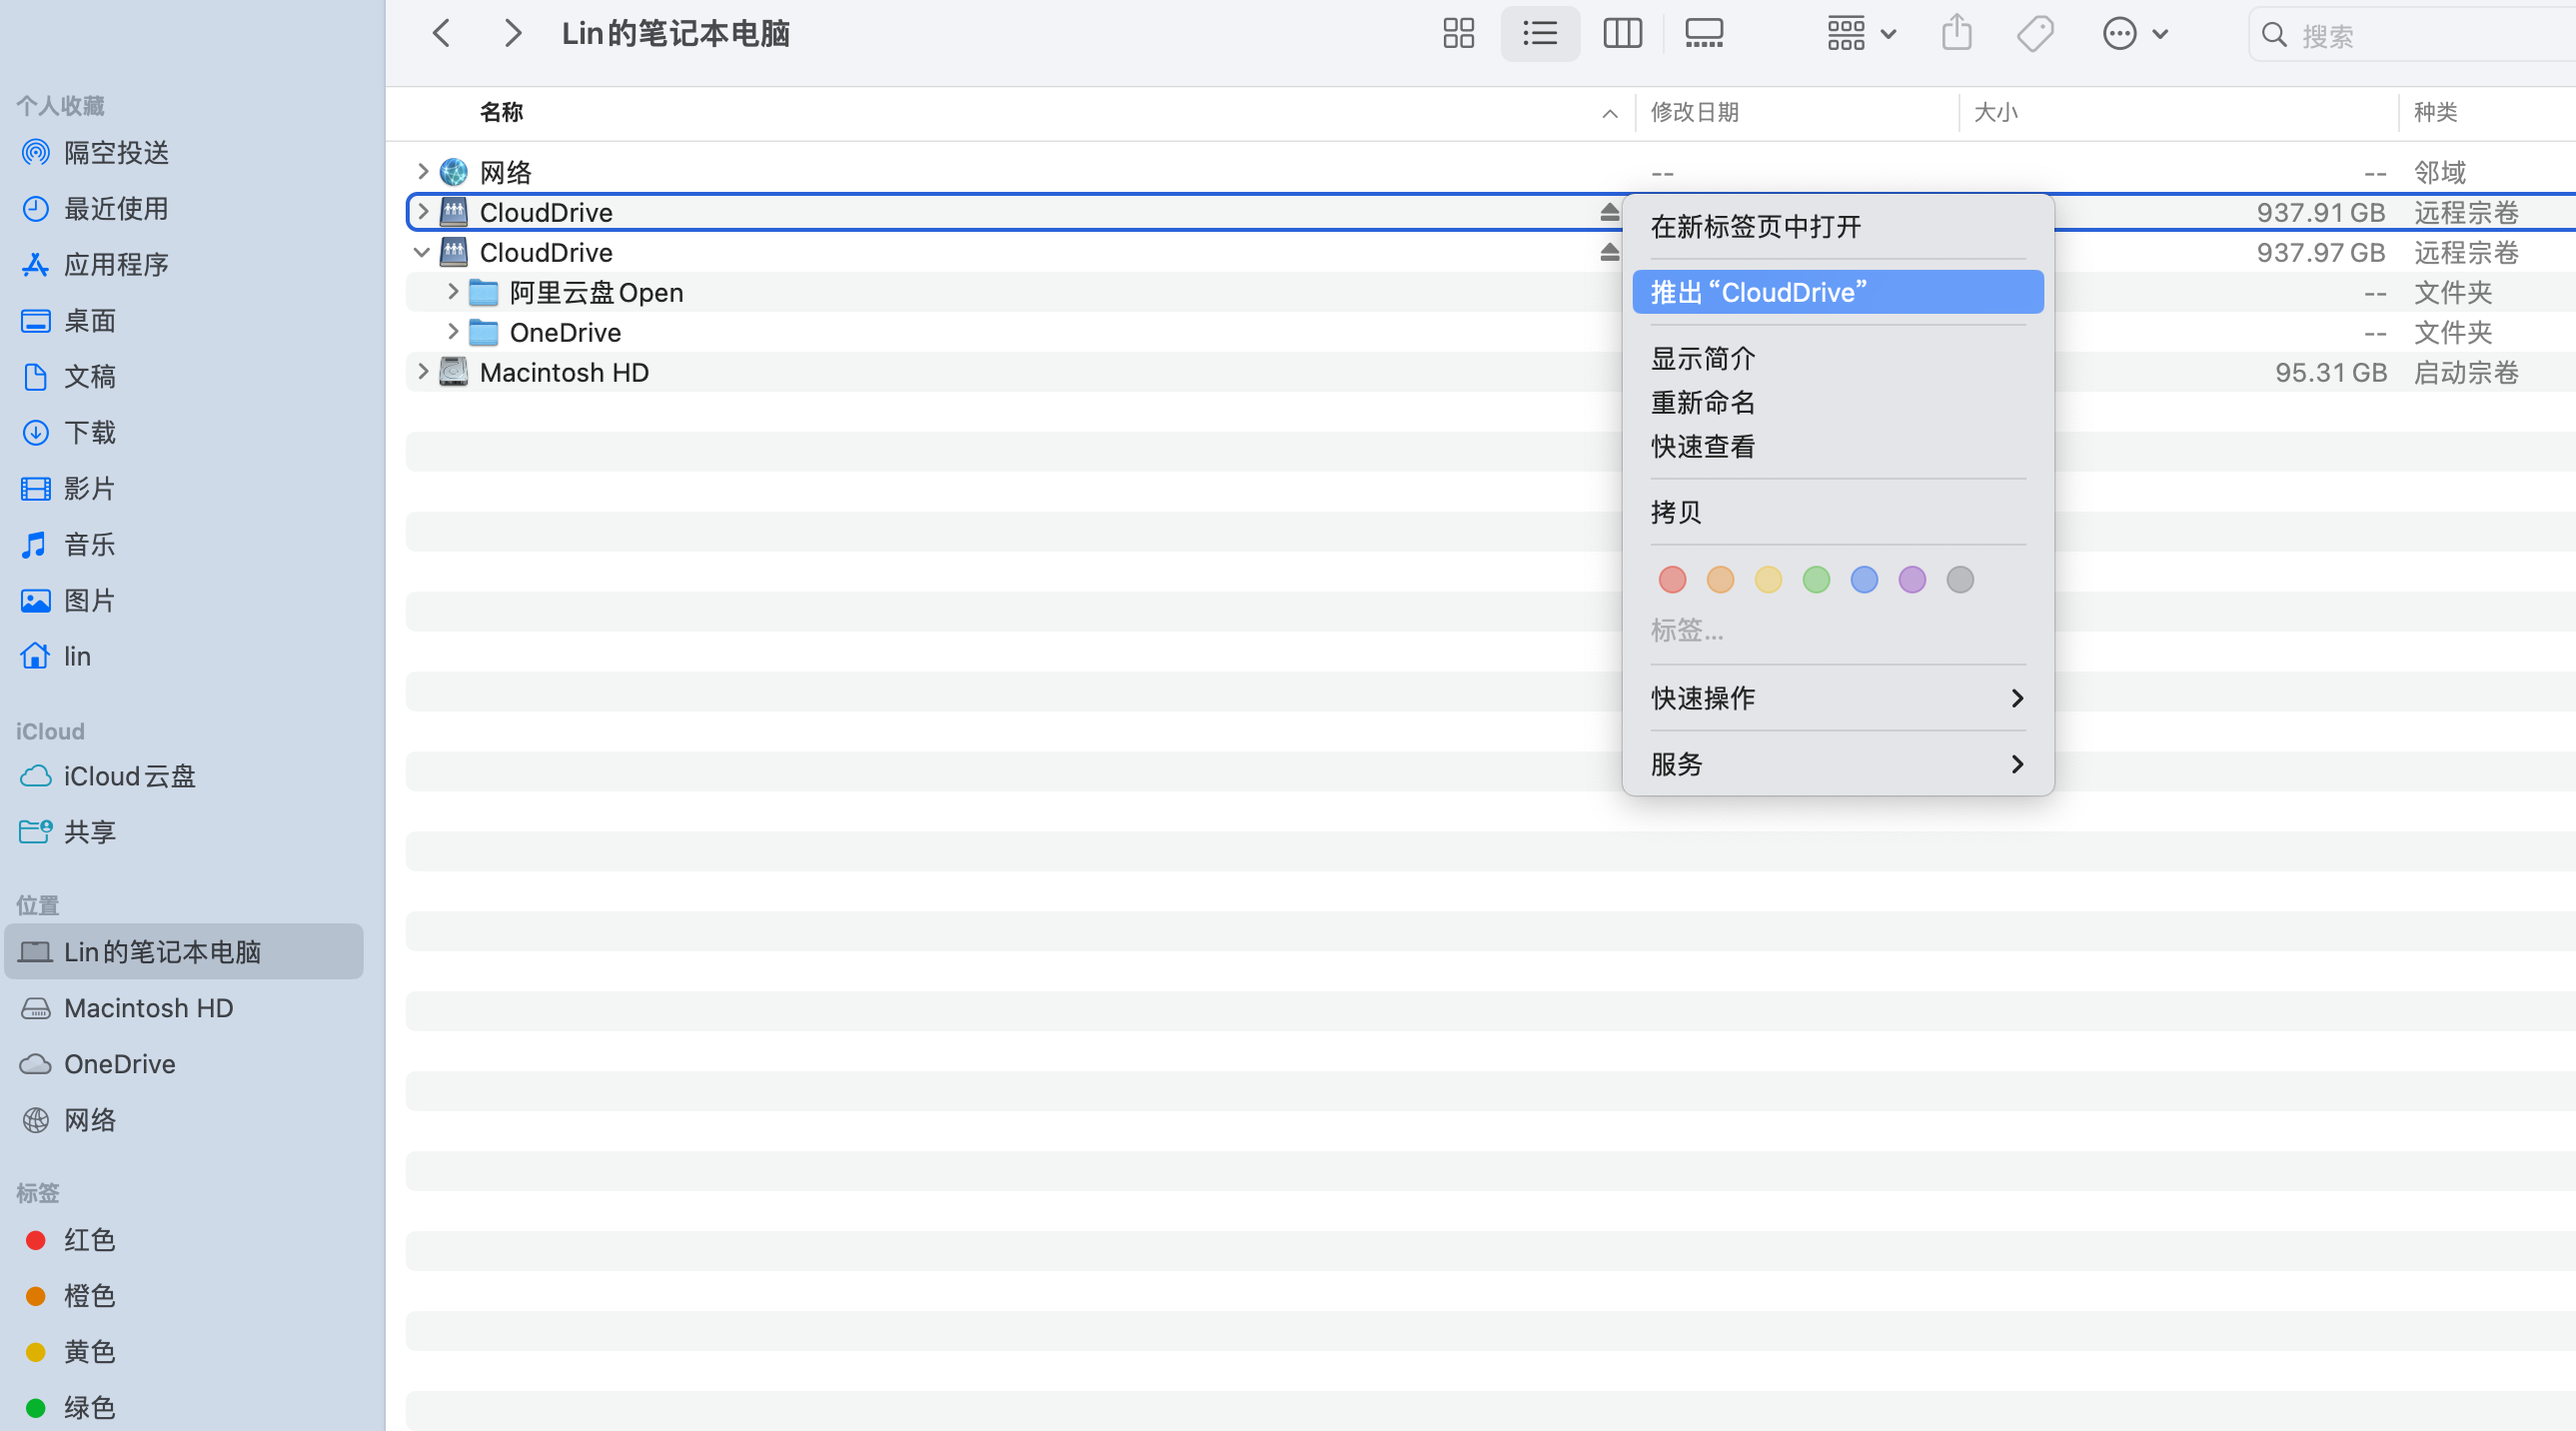Go back using the left arrow
The width and height of the screenshot is (2576, 1431).
tap(441, 34)
